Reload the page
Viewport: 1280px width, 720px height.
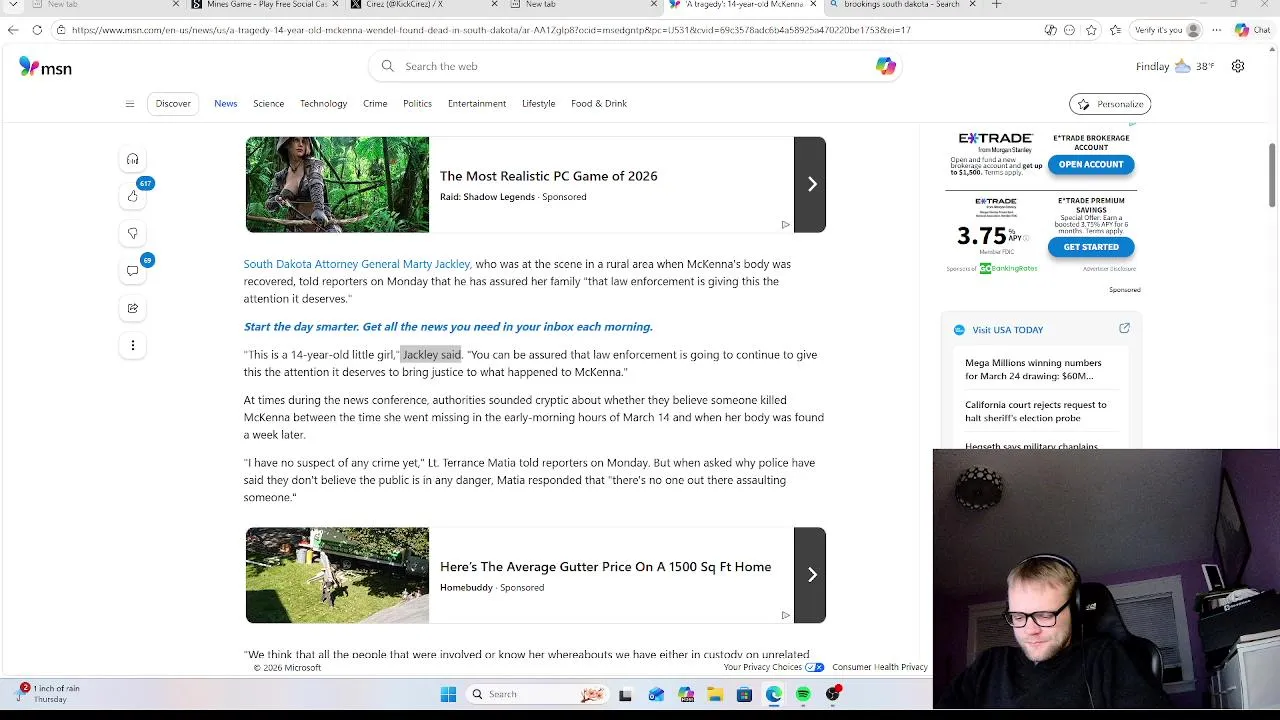37,30
